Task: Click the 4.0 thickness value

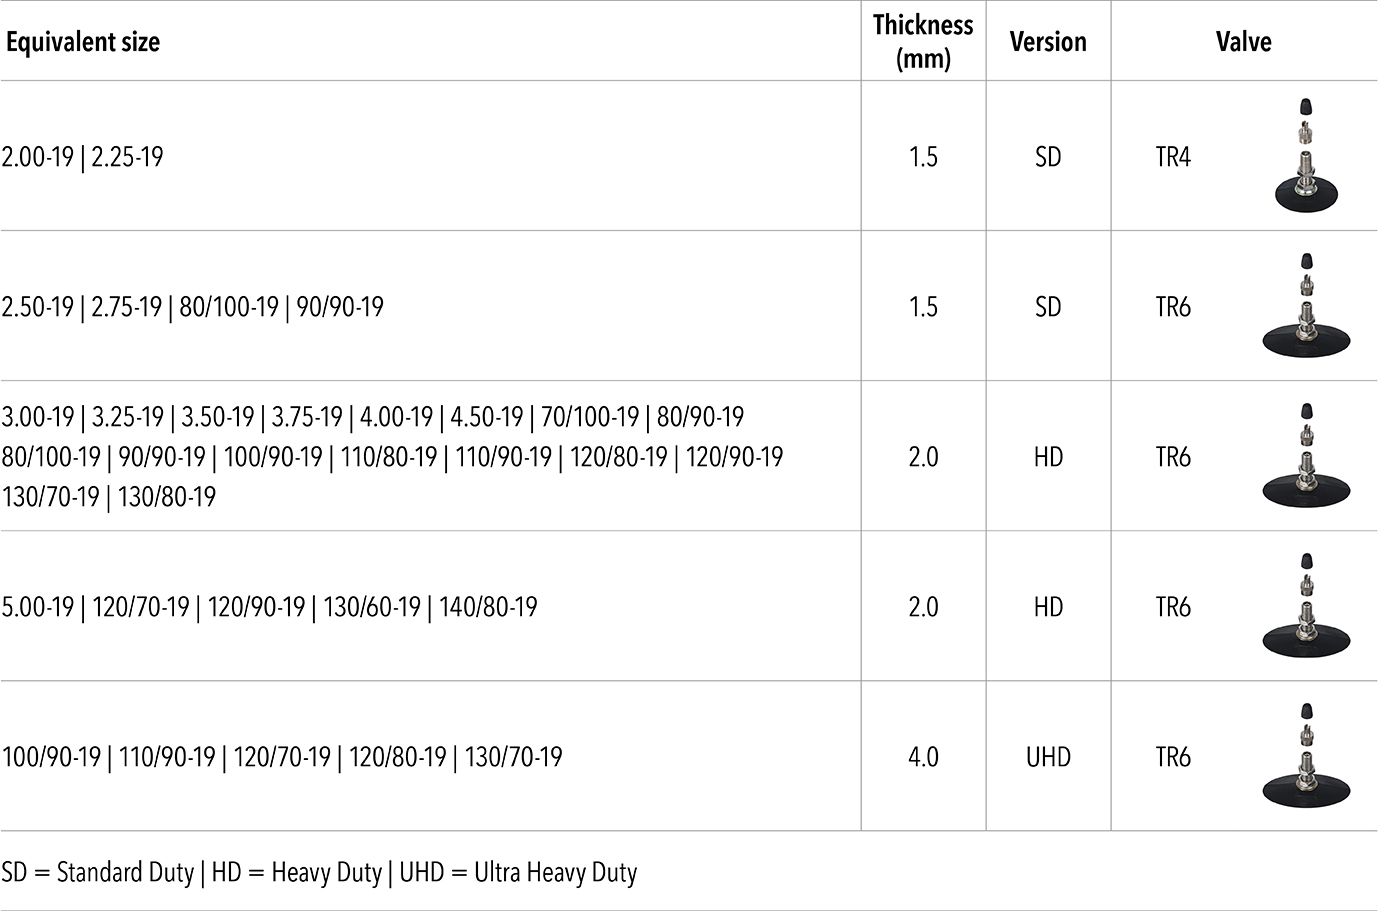Action: [x=923, y=757]
